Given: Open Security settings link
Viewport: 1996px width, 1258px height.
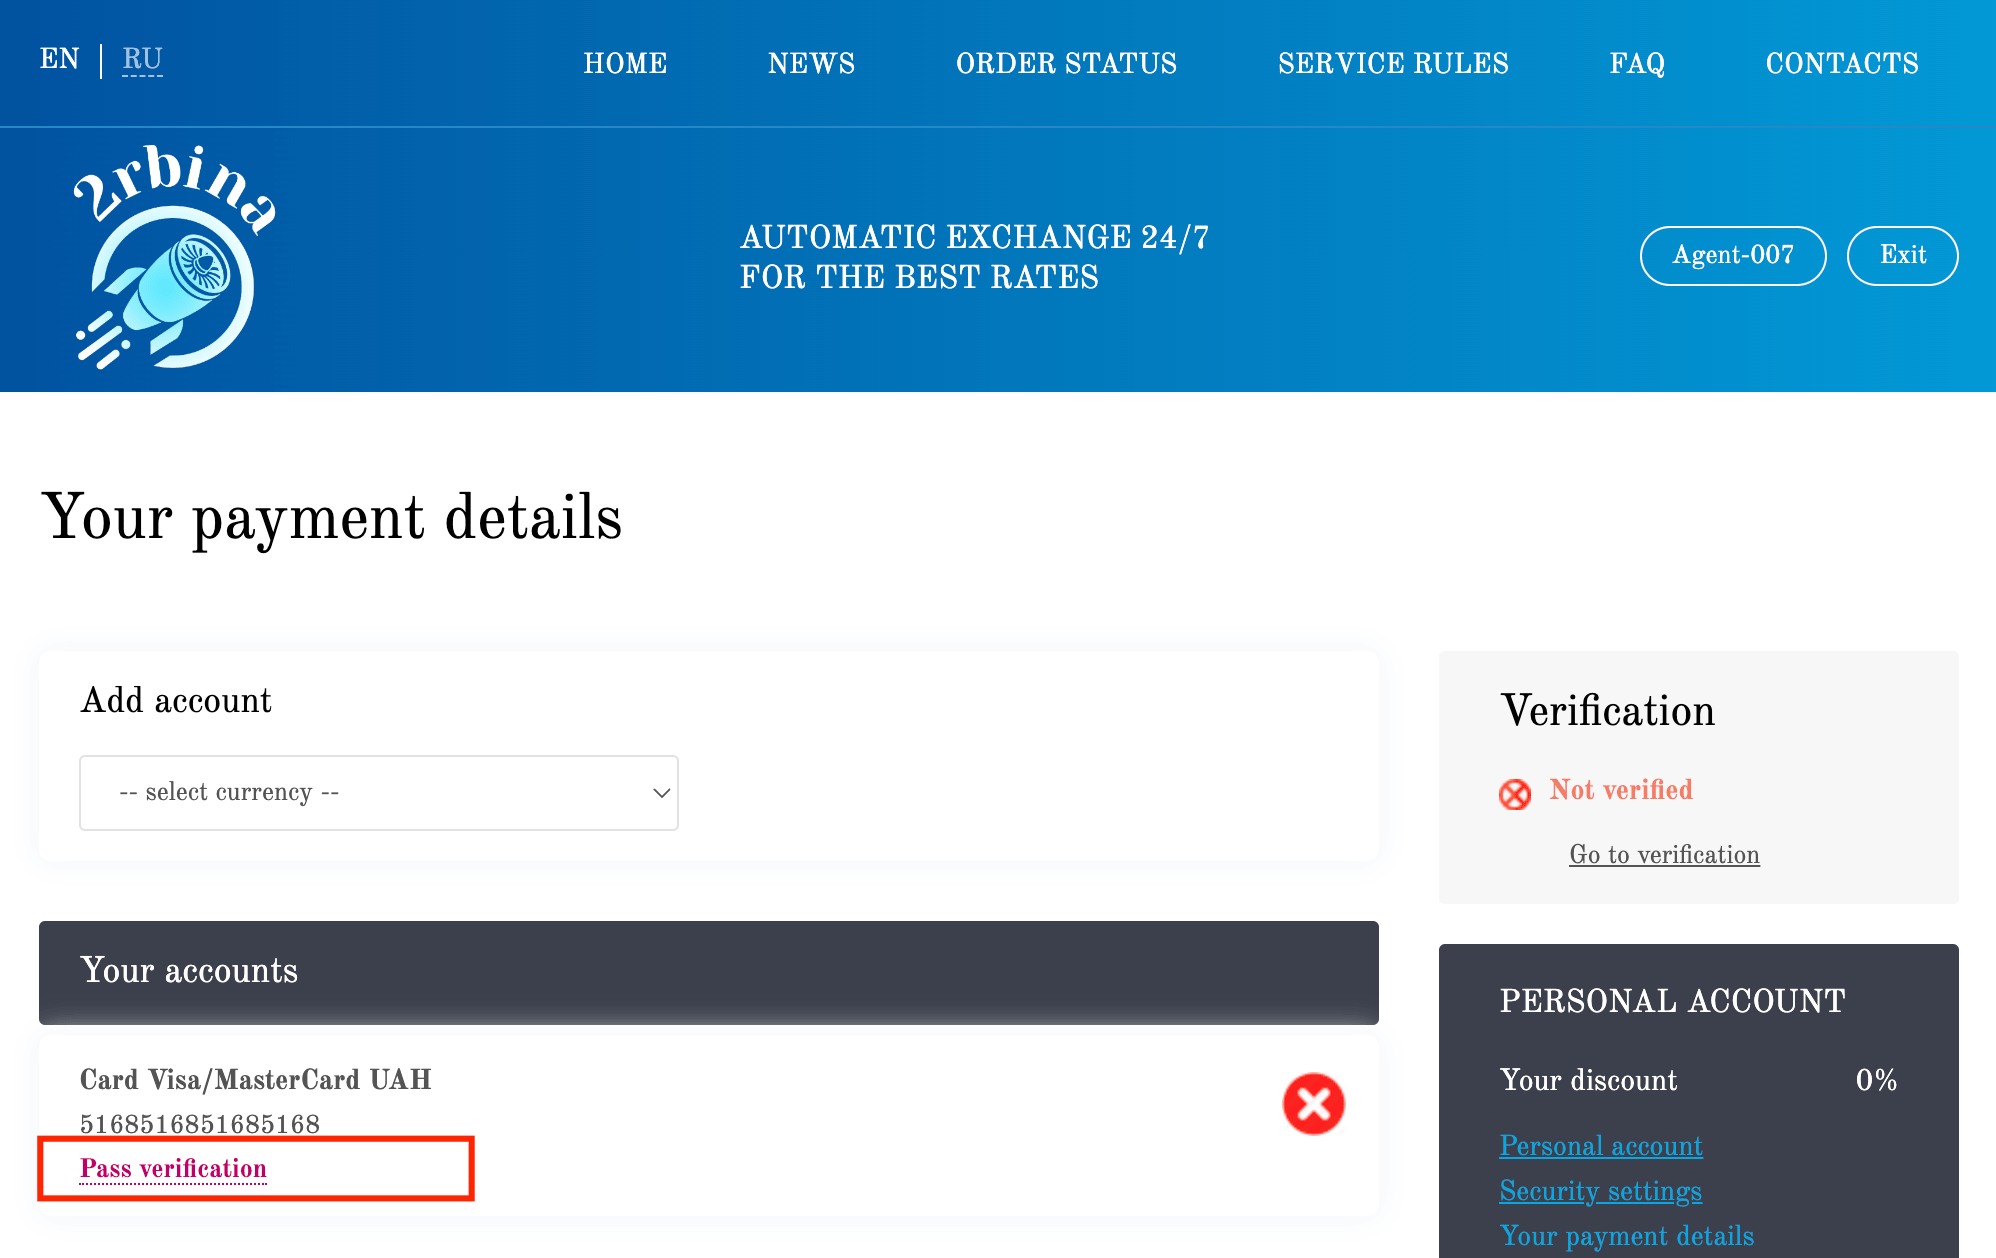Looking at the screenshot, I should (1601, 1191).
